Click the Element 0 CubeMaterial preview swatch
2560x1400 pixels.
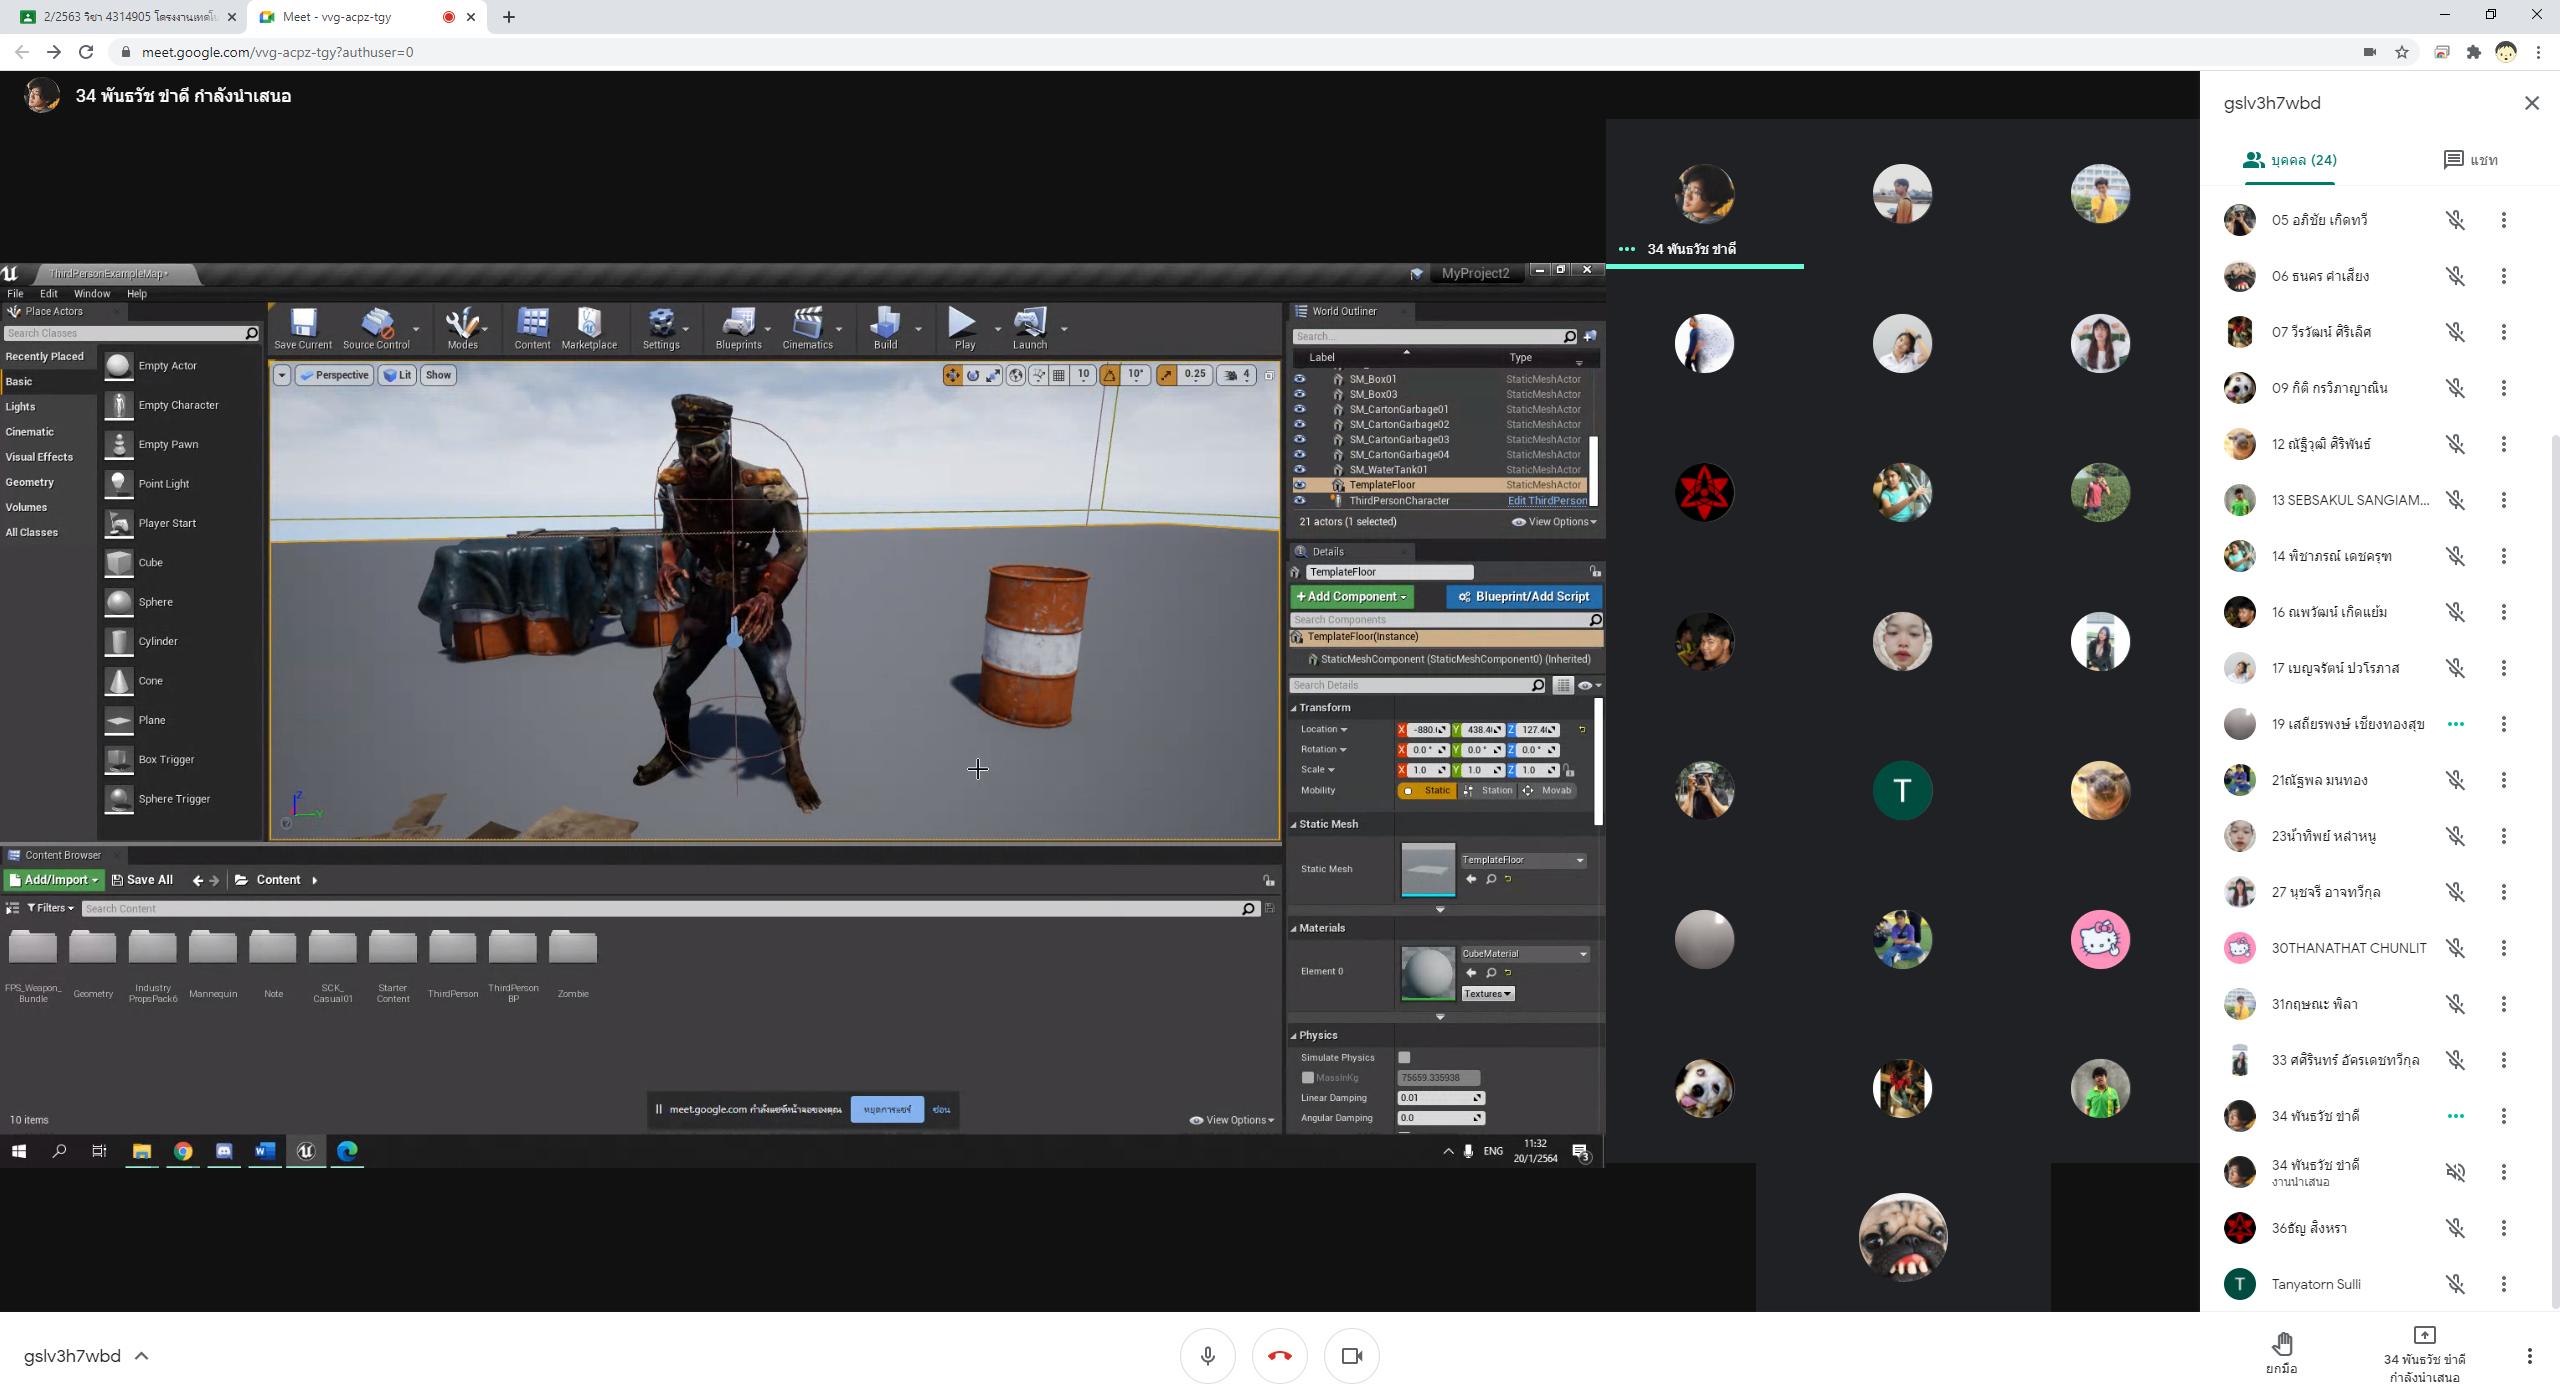pyautogui.click(x=1427, y=972)
